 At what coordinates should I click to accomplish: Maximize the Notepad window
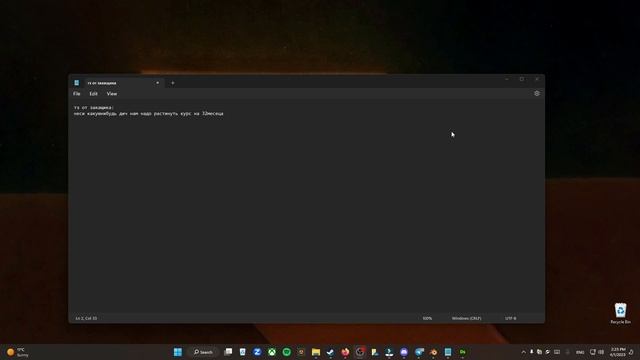coord(522,79)
